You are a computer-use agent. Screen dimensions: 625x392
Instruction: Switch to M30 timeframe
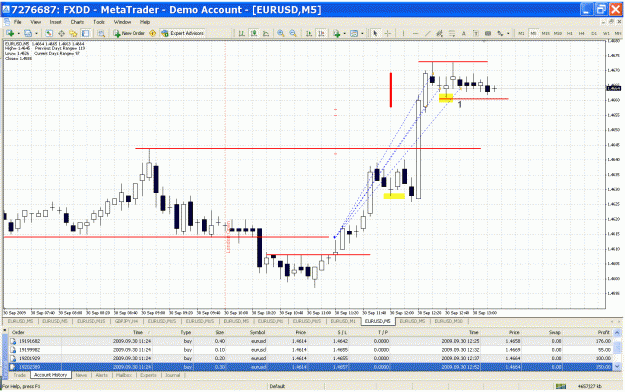tap(558, 33)
